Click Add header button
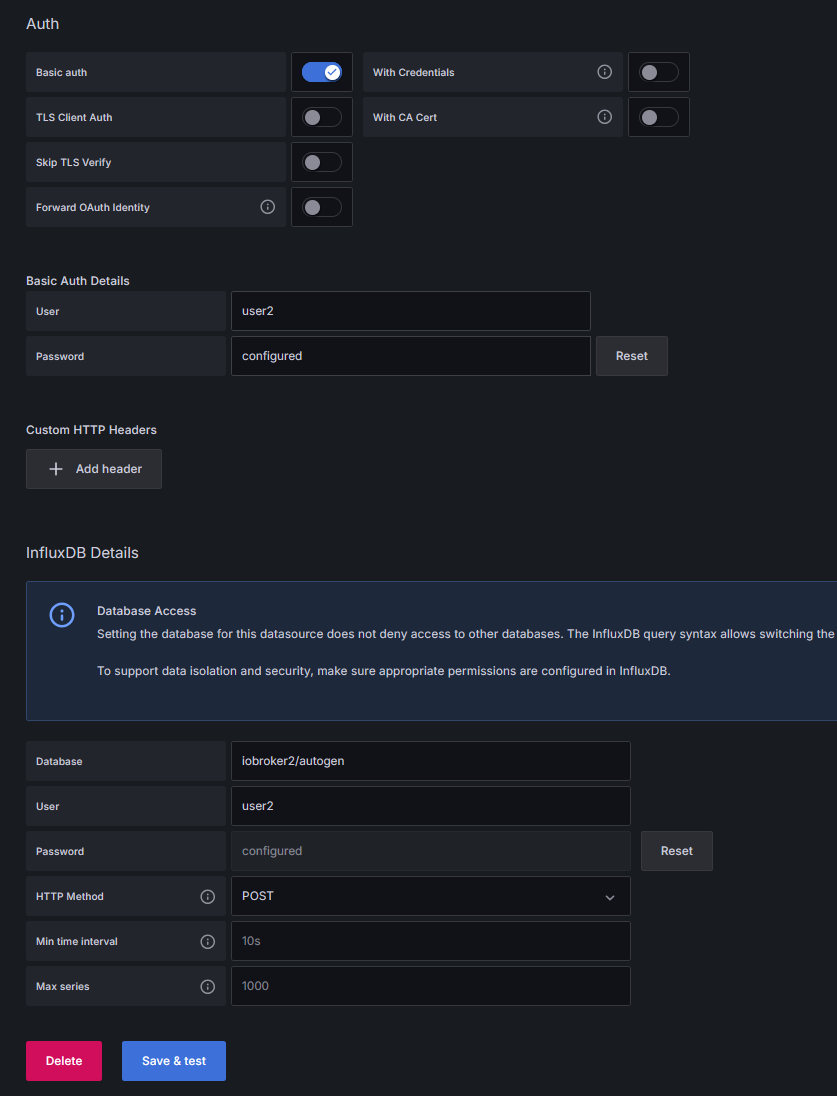 point(94,469)
